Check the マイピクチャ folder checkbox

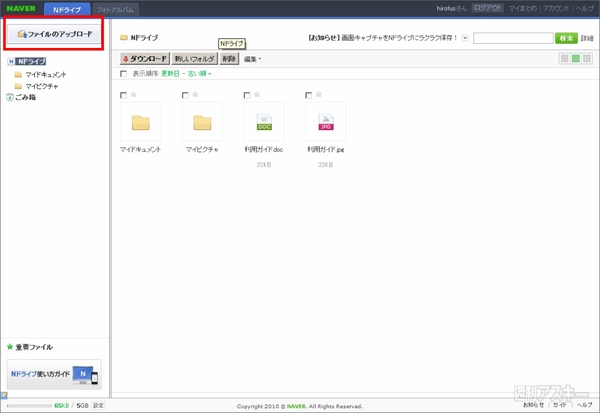click(185, 95)
